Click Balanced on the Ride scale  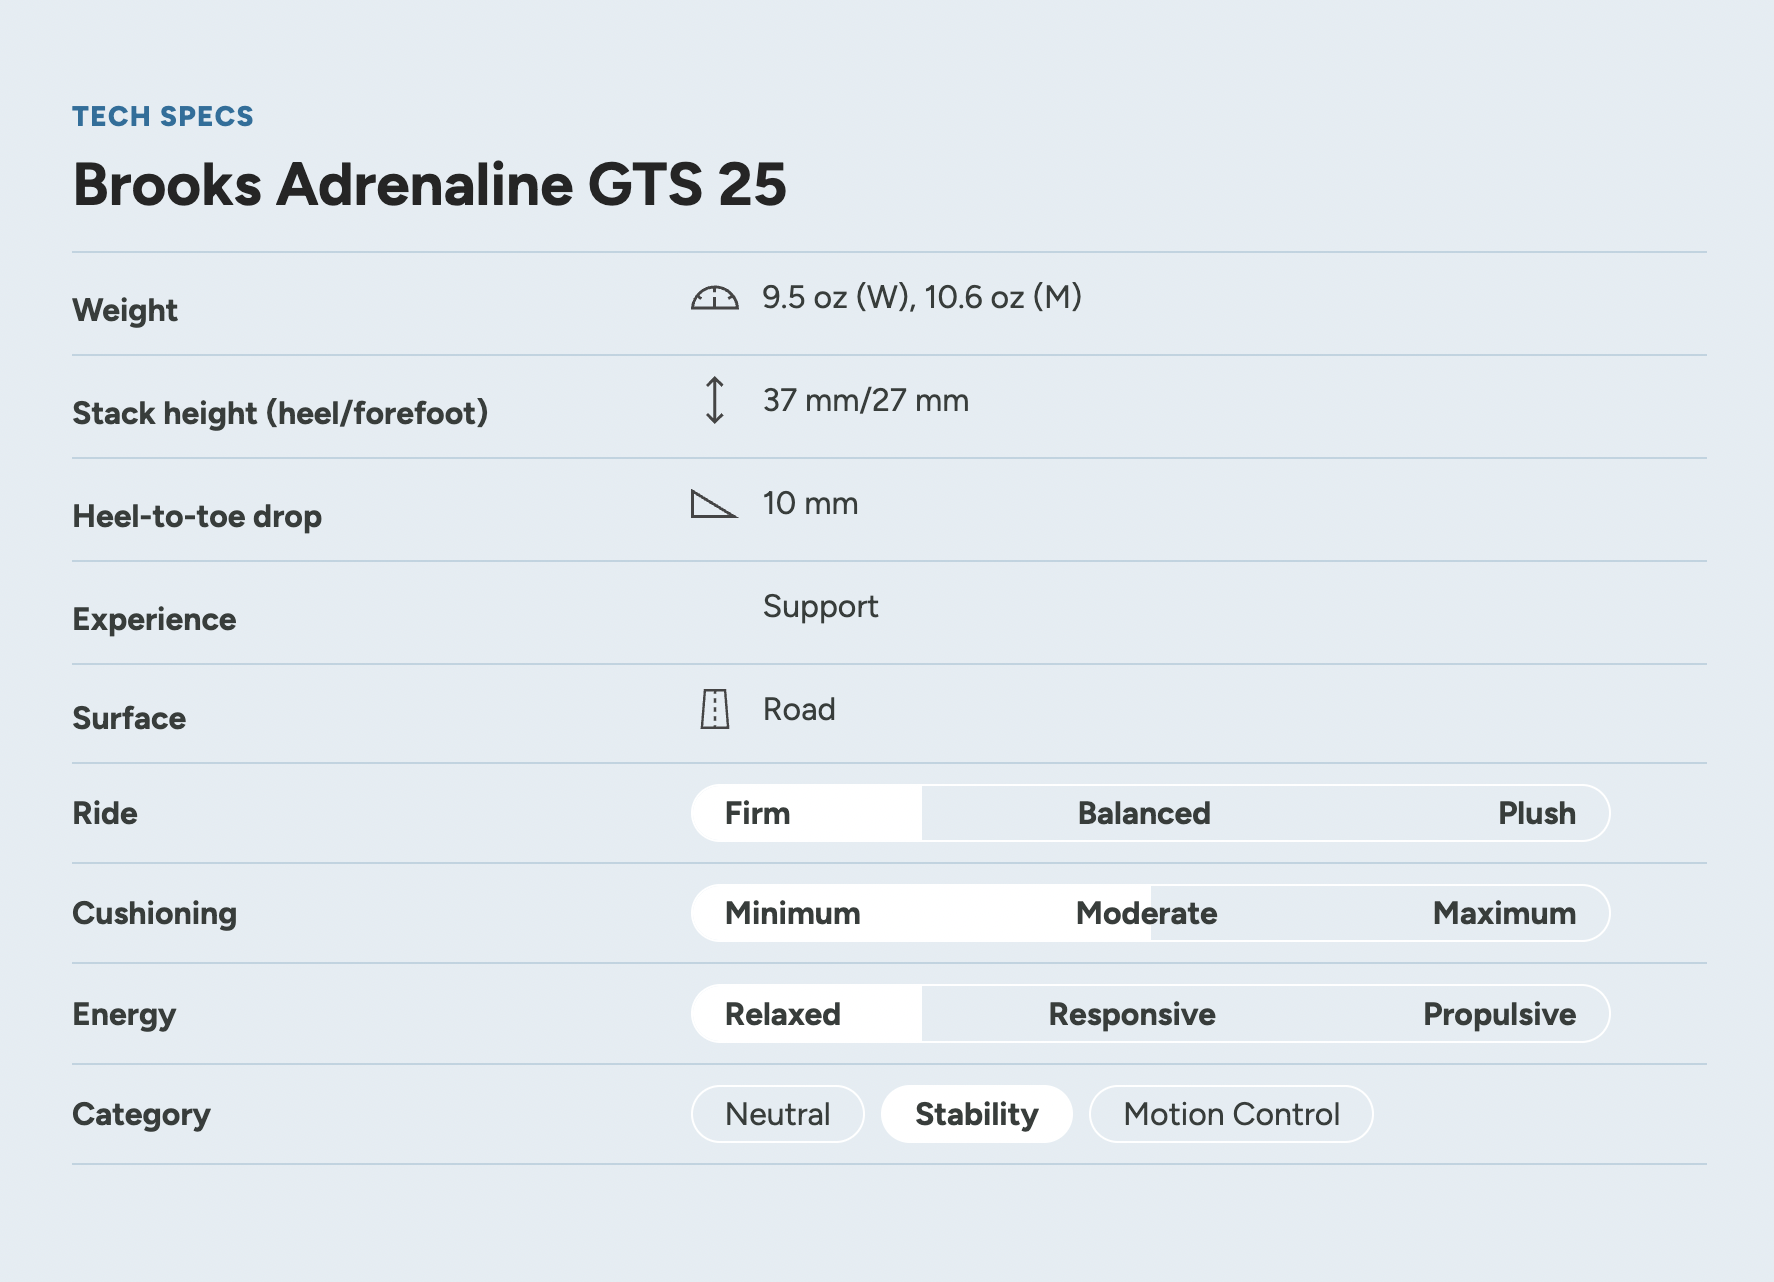click(1143, 813)
